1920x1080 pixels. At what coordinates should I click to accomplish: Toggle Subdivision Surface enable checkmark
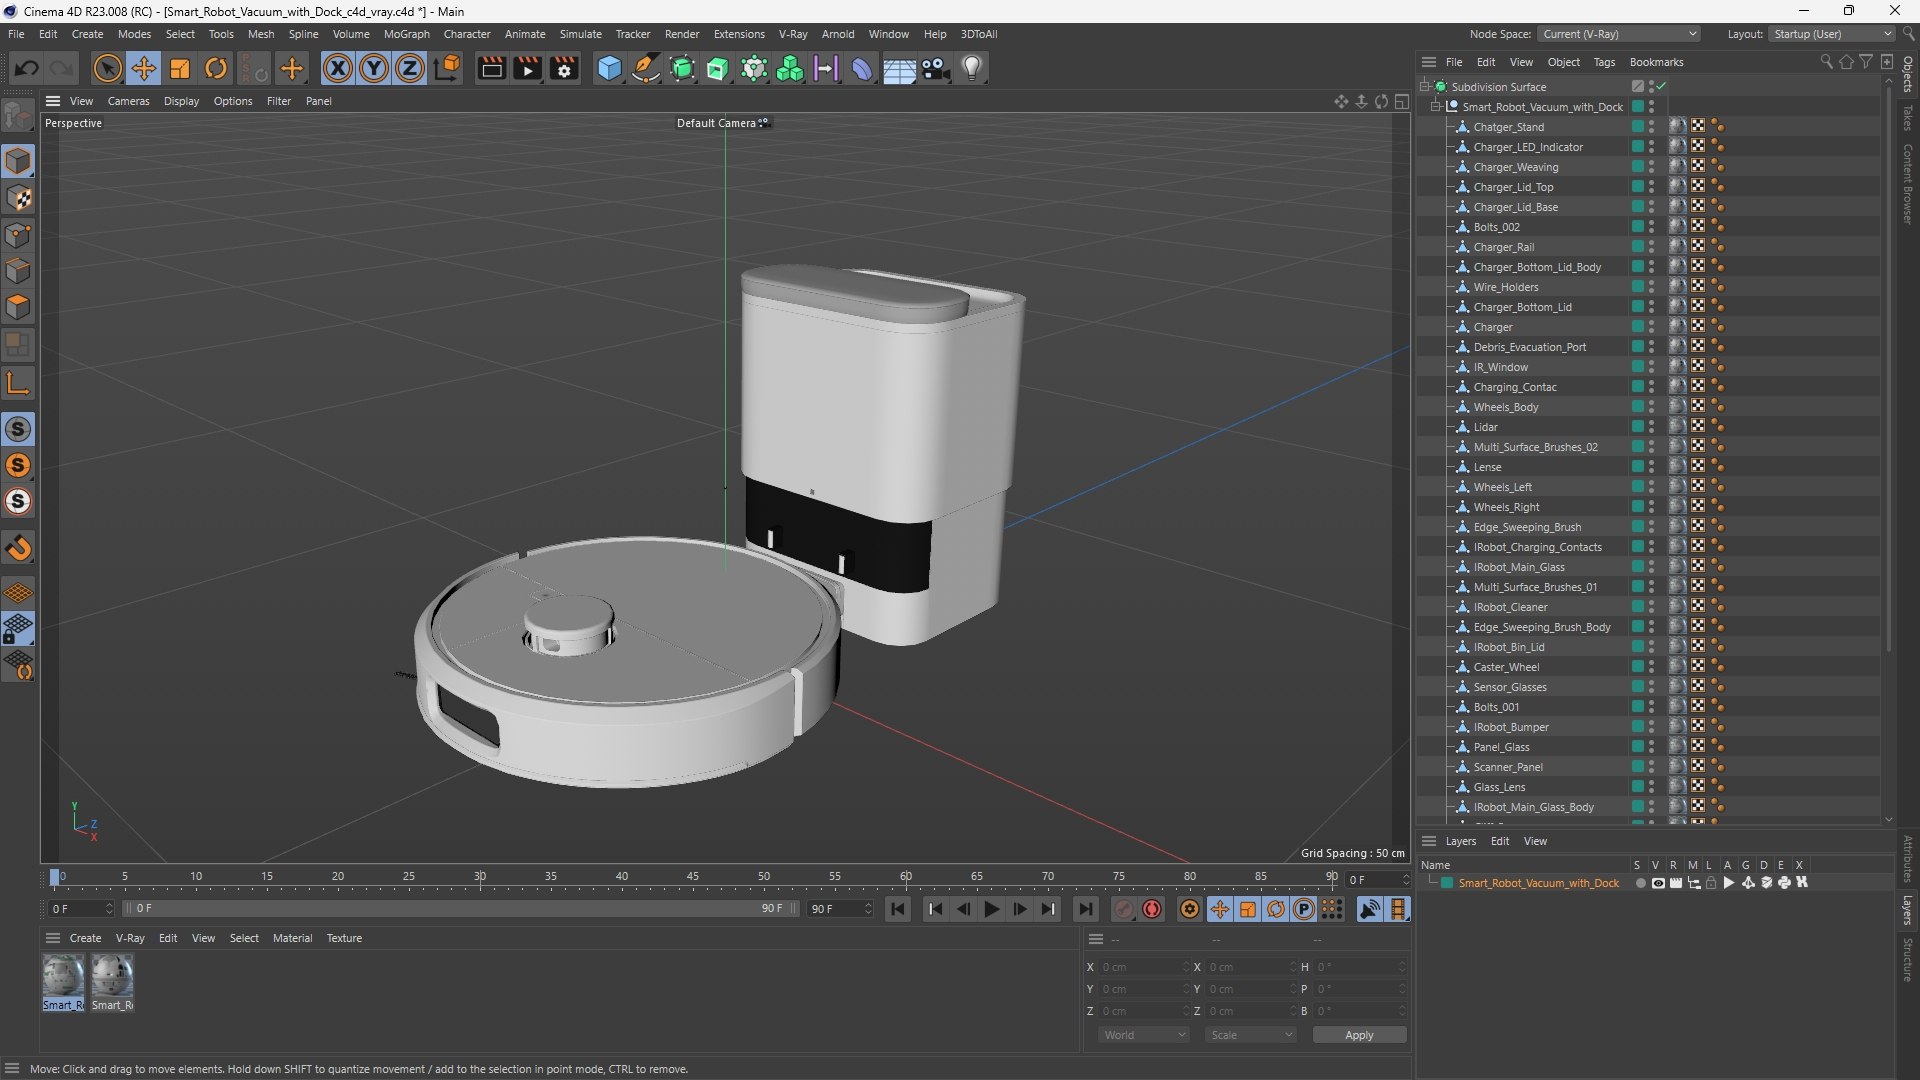tap(1662, 87)
